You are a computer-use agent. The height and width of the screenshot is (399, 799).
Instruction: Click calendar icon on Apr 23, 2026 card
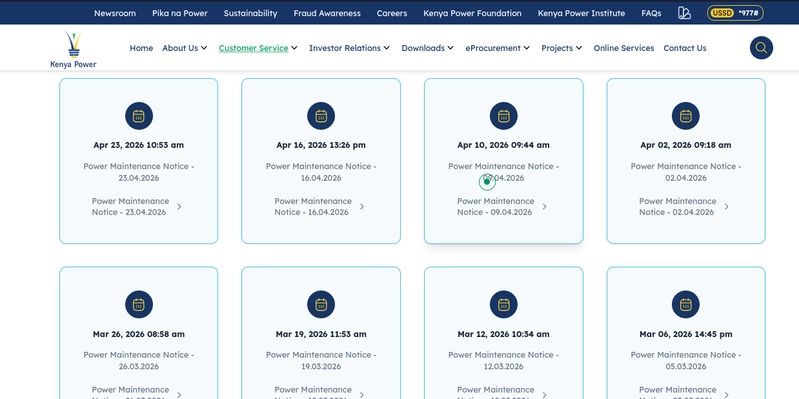click(x=139, y=116)
